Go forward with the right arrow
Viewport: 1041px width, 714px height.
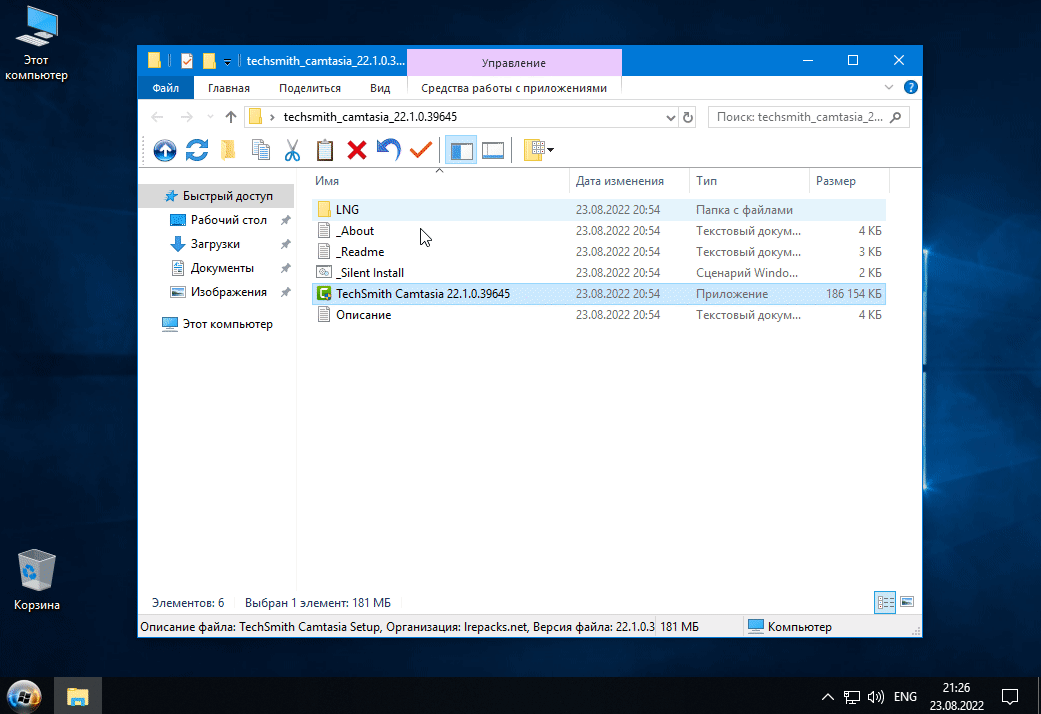[x=187, y=117]
